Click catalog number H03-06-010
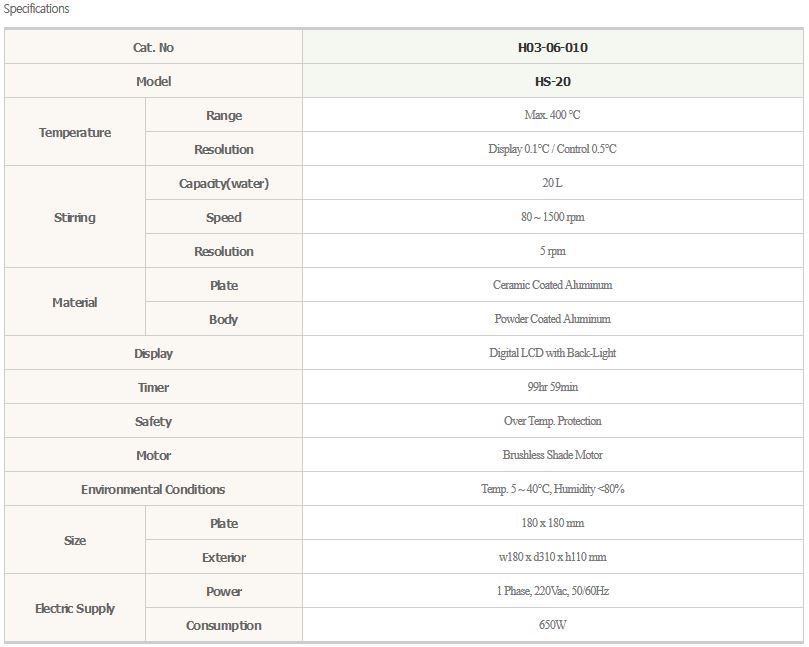Viewport: 809px width, 647px height. 553,47
